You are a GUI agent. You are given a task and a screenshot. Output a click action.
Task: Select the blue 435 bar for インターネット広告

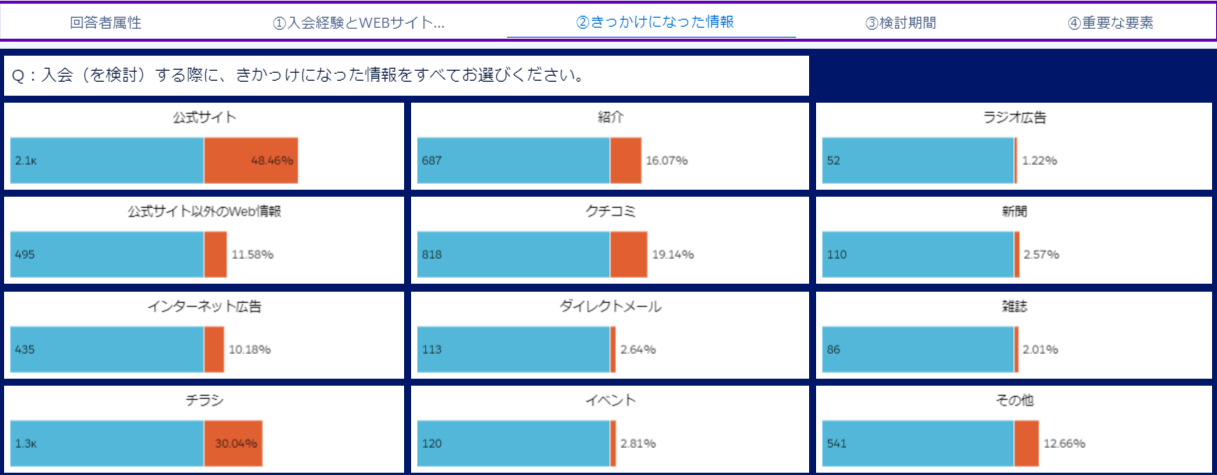(107, 350)
